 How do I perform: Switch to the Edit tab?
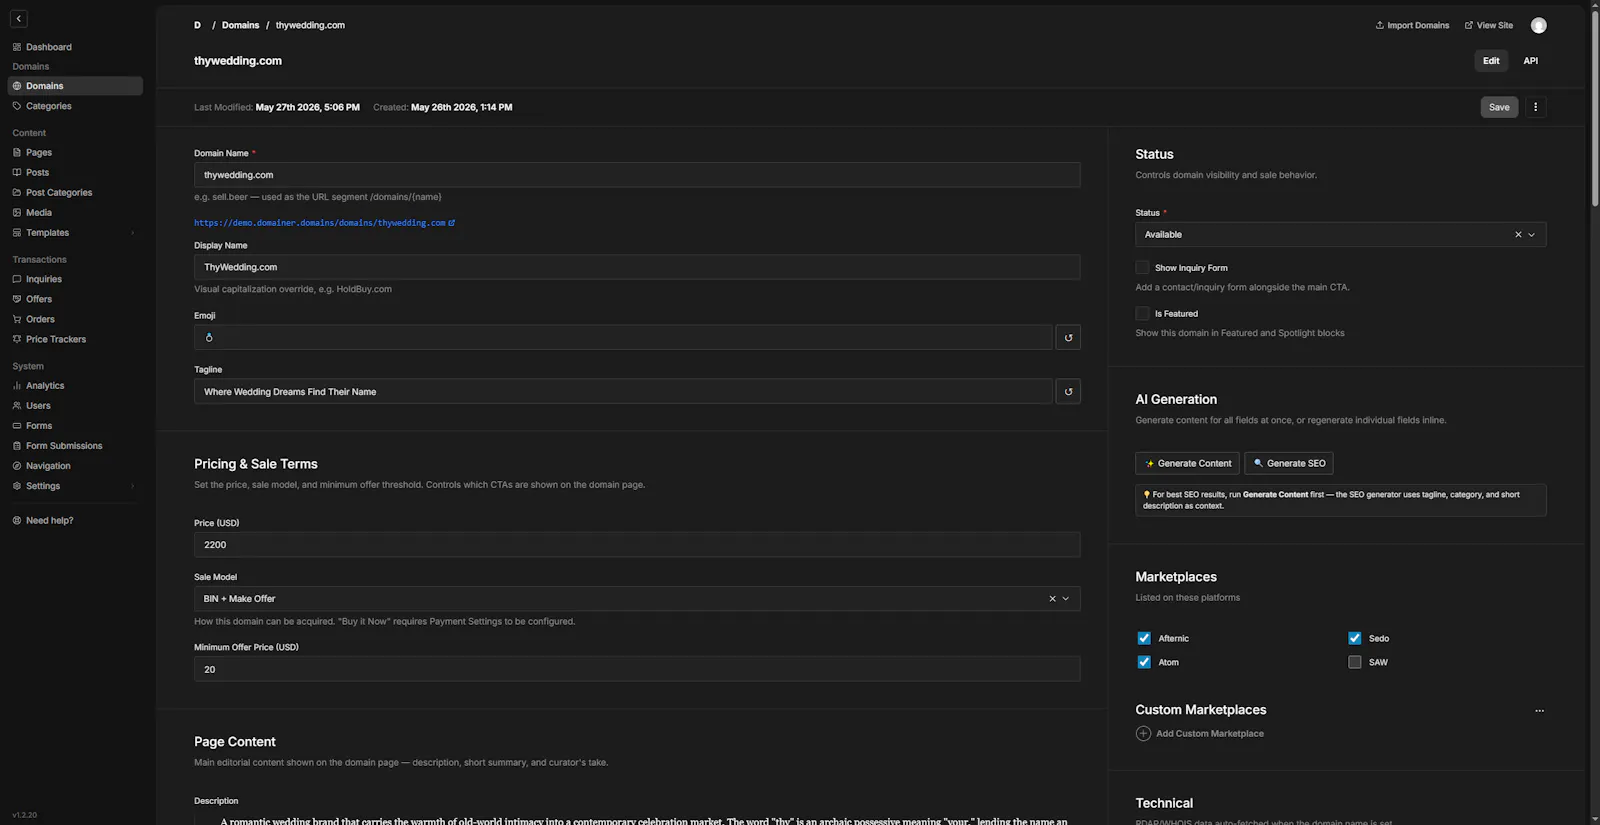pos(1491,61)
